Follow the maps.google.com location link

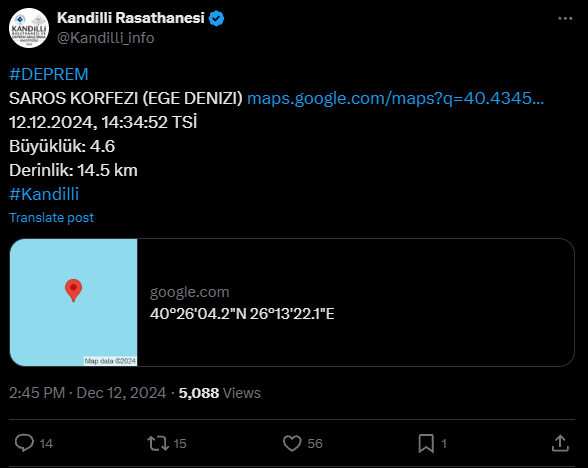point(395,98)
